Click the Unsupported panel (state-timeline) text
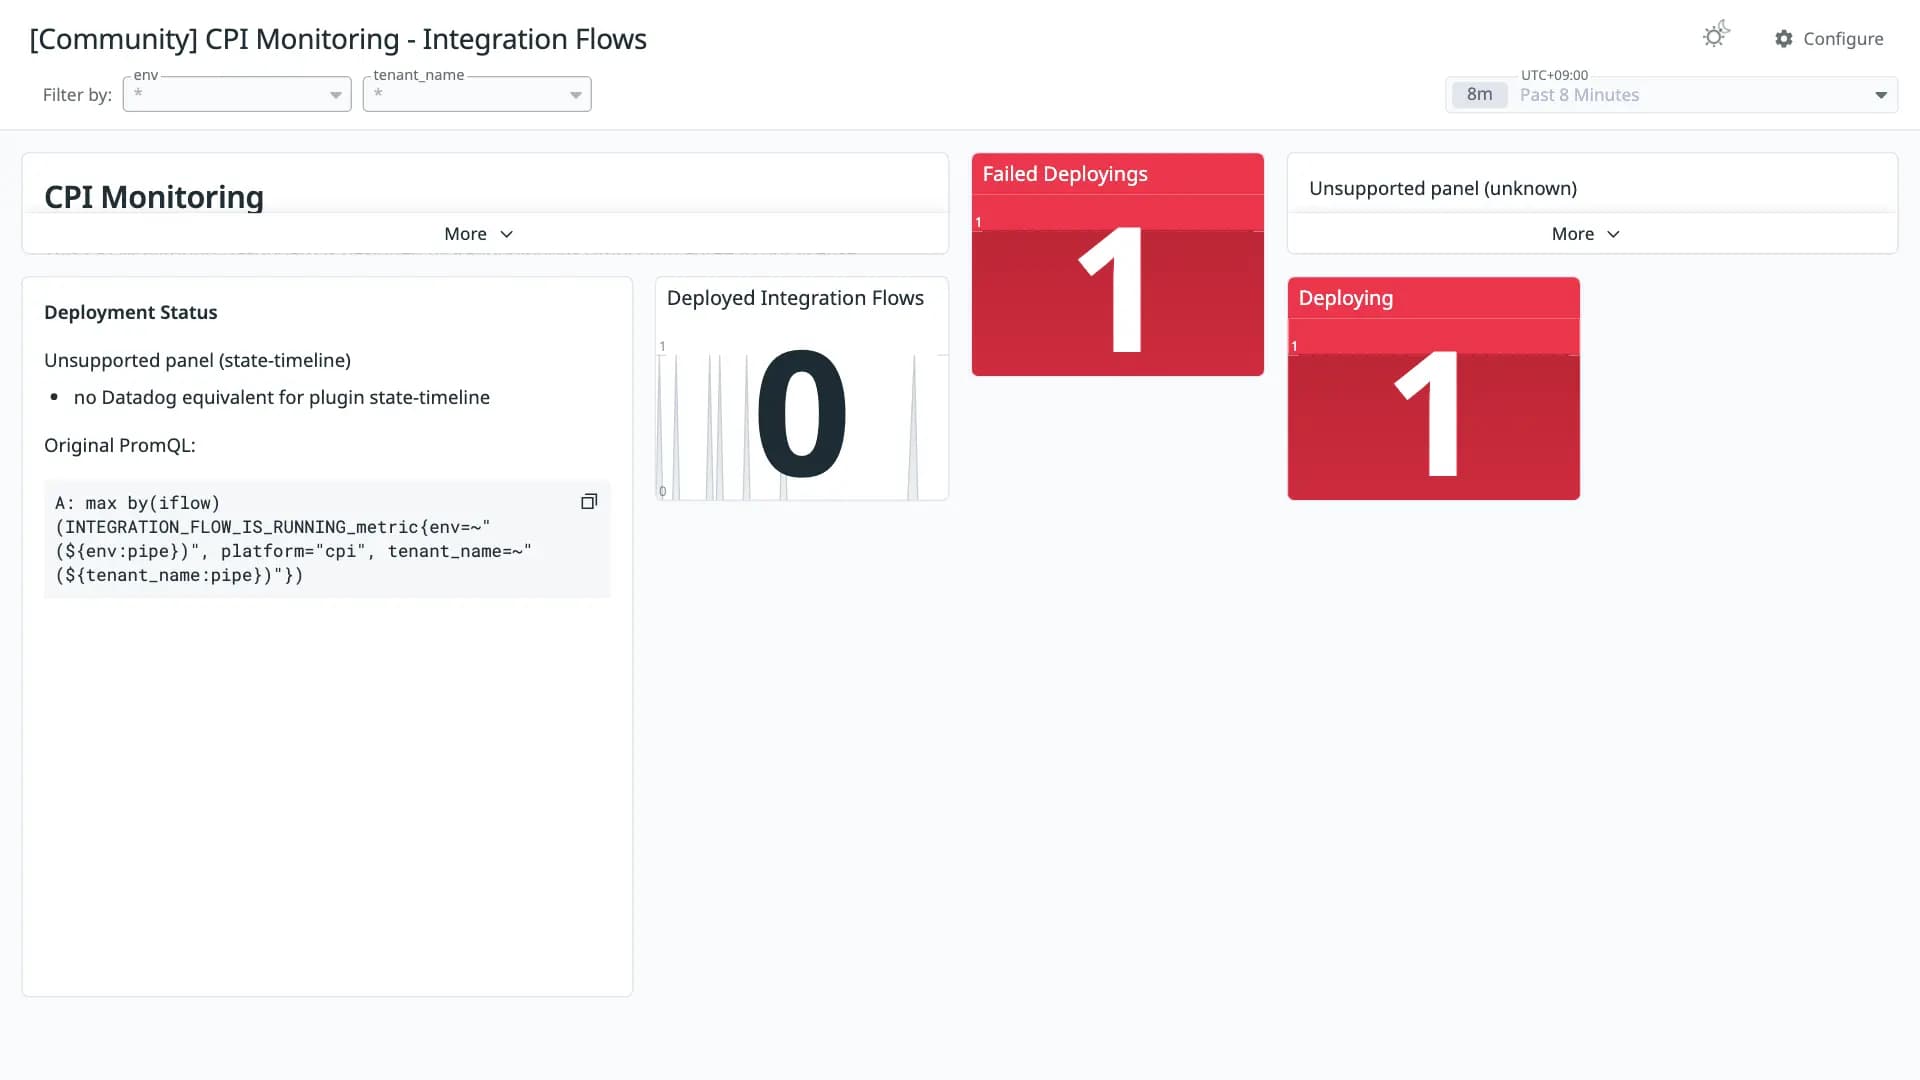 point(197,360)
